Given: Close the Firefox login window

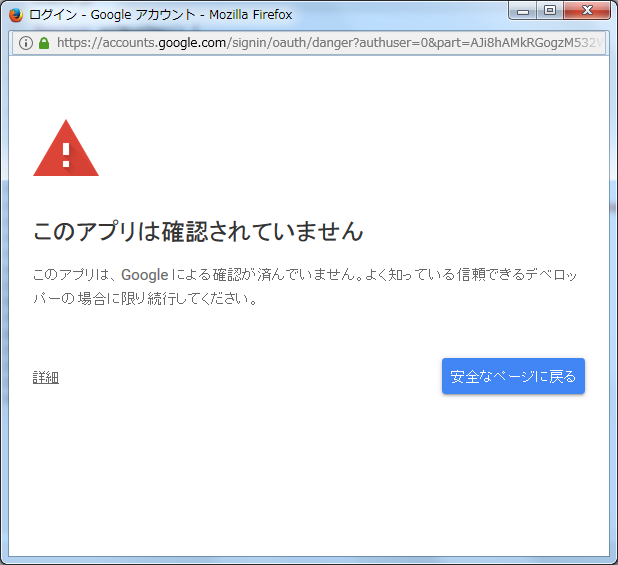Looking at the screenshot, I should click(x=587, y=11).
